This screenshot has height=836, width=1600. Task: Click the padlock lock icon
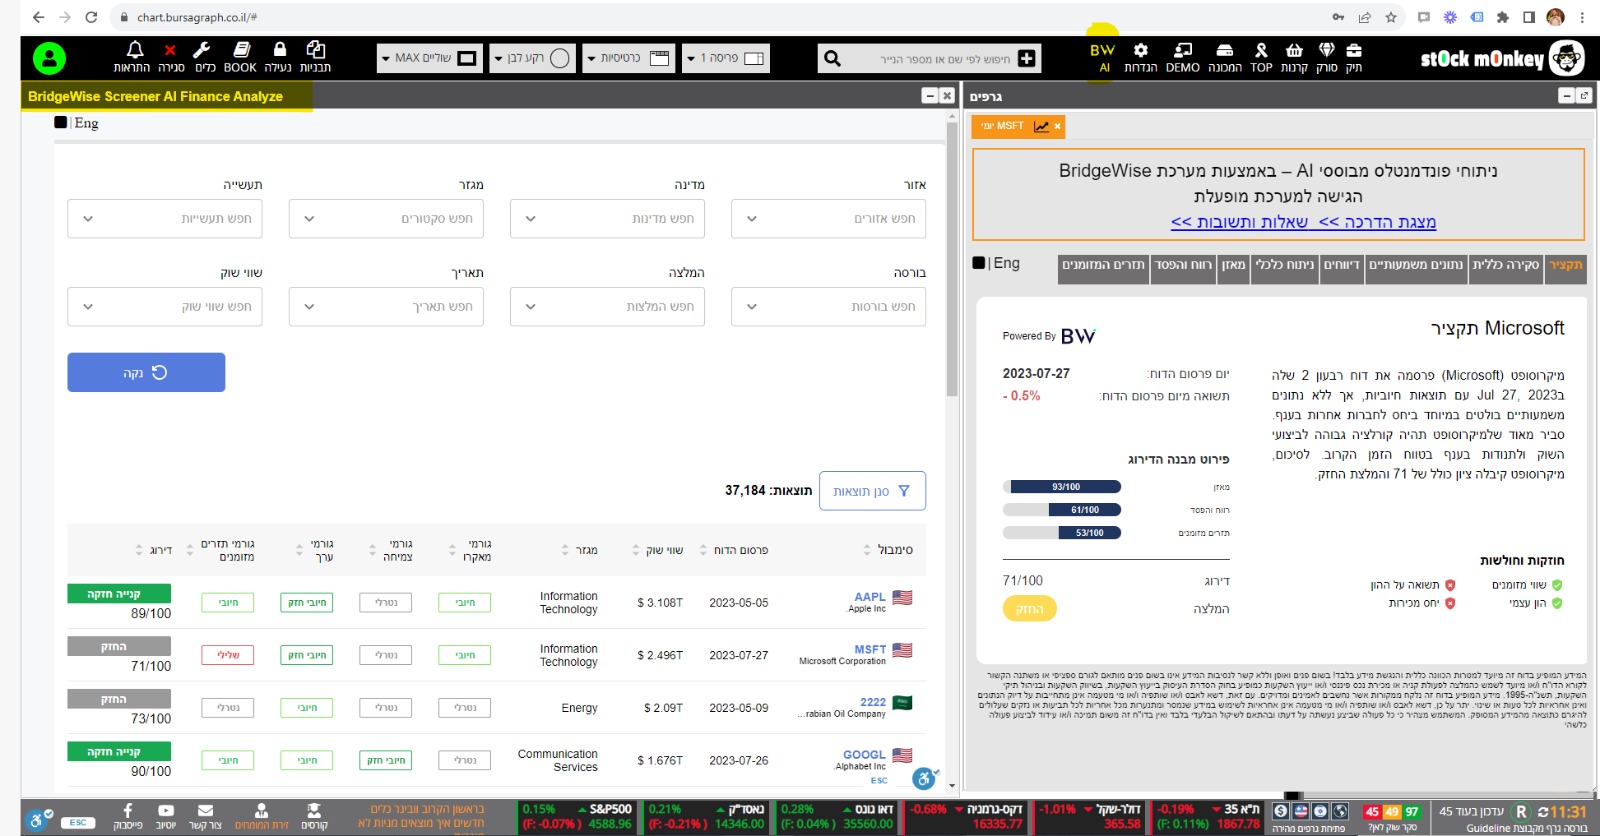click(x=280, y=51)
